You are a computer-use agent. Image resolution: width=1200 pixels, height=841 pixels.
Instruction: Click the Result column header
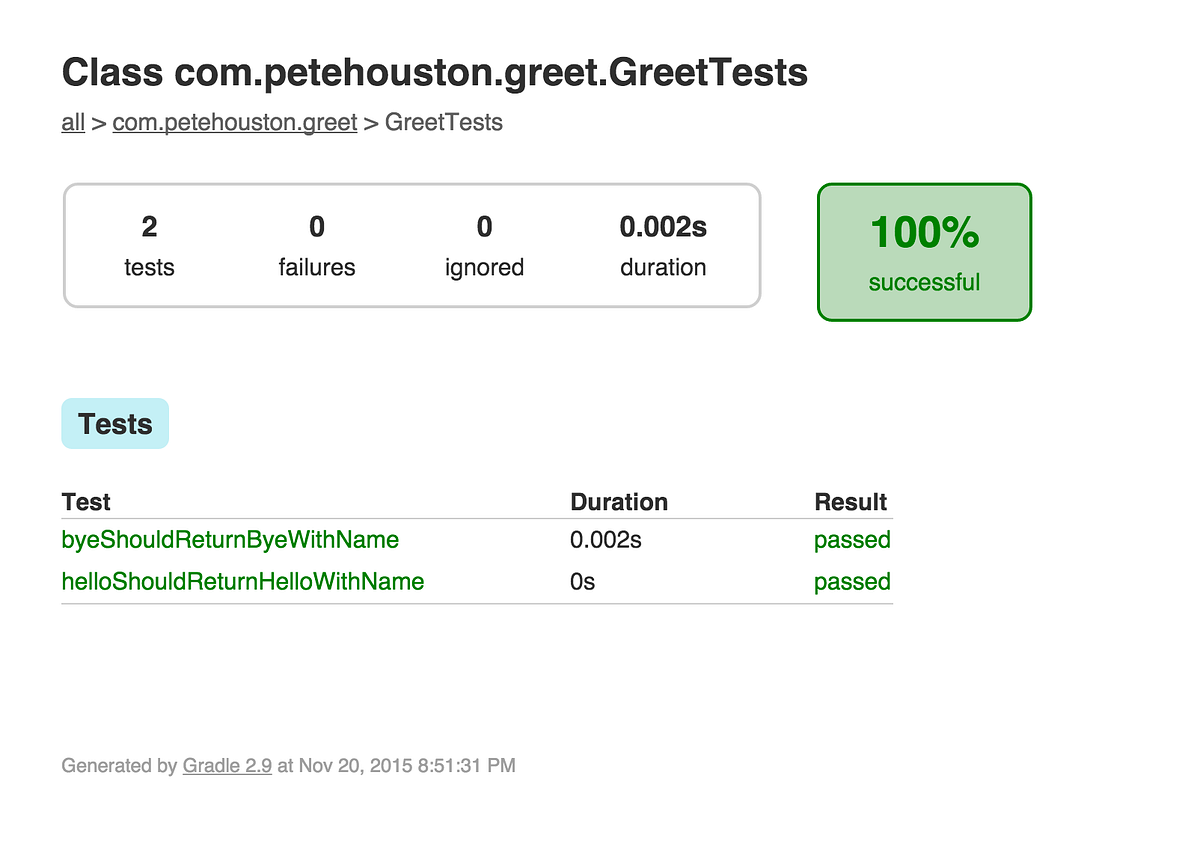pos(852,501)
